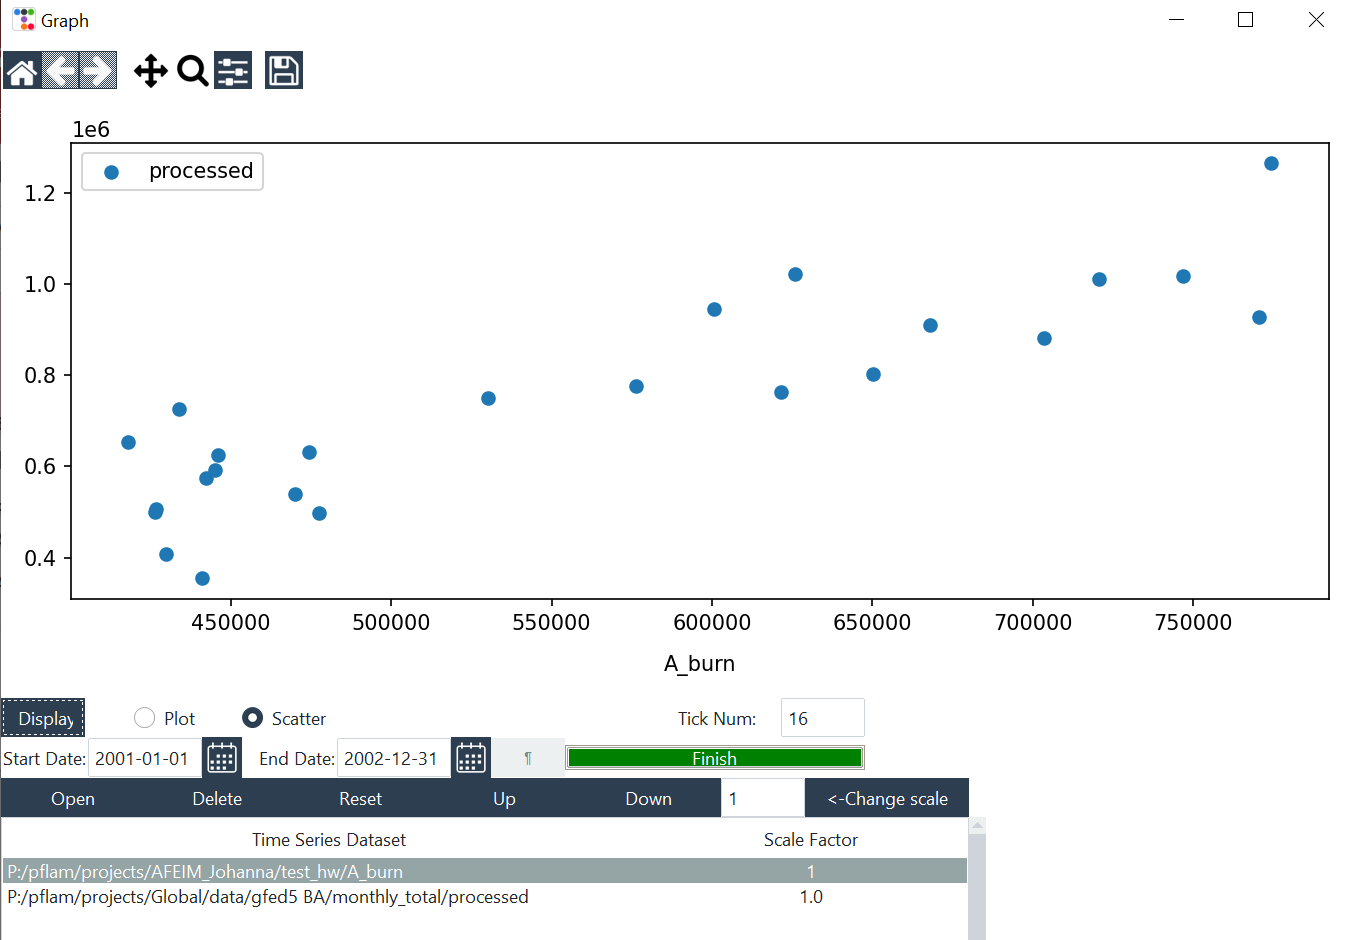Click the Graph window app icon

click(x=23, y=20)
